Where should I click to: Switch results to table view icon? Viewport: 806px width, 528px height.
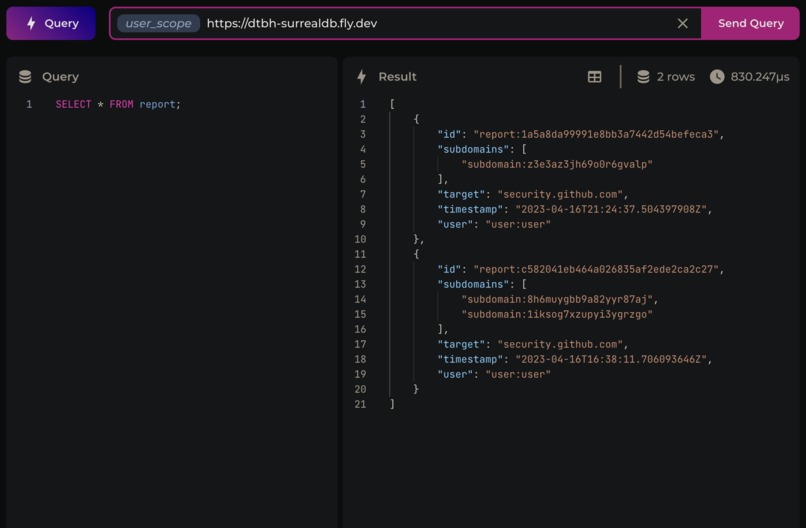tap(594, 77)
